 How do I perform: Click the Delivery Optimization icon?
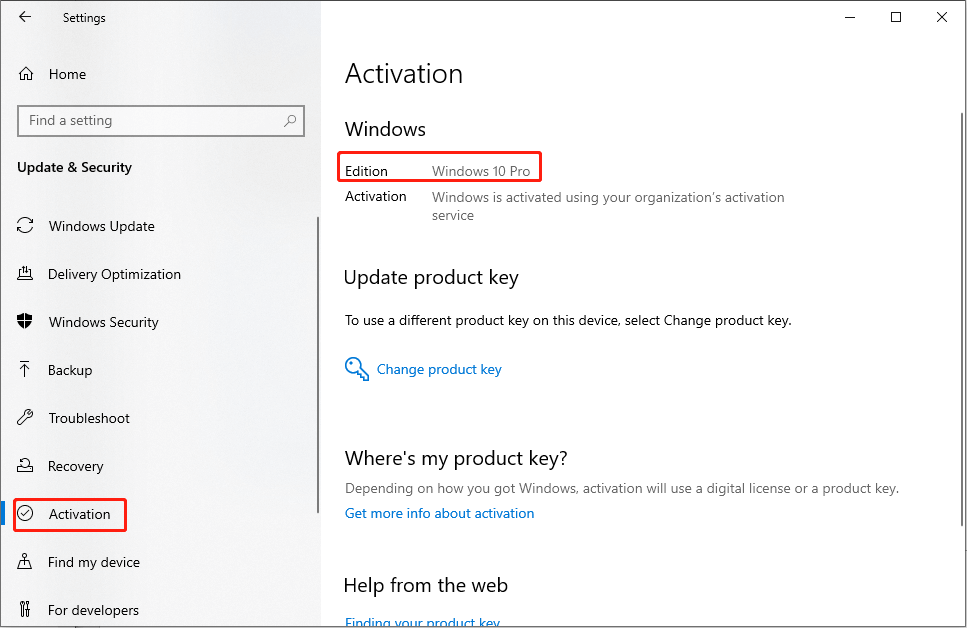[x=26, y=274]
